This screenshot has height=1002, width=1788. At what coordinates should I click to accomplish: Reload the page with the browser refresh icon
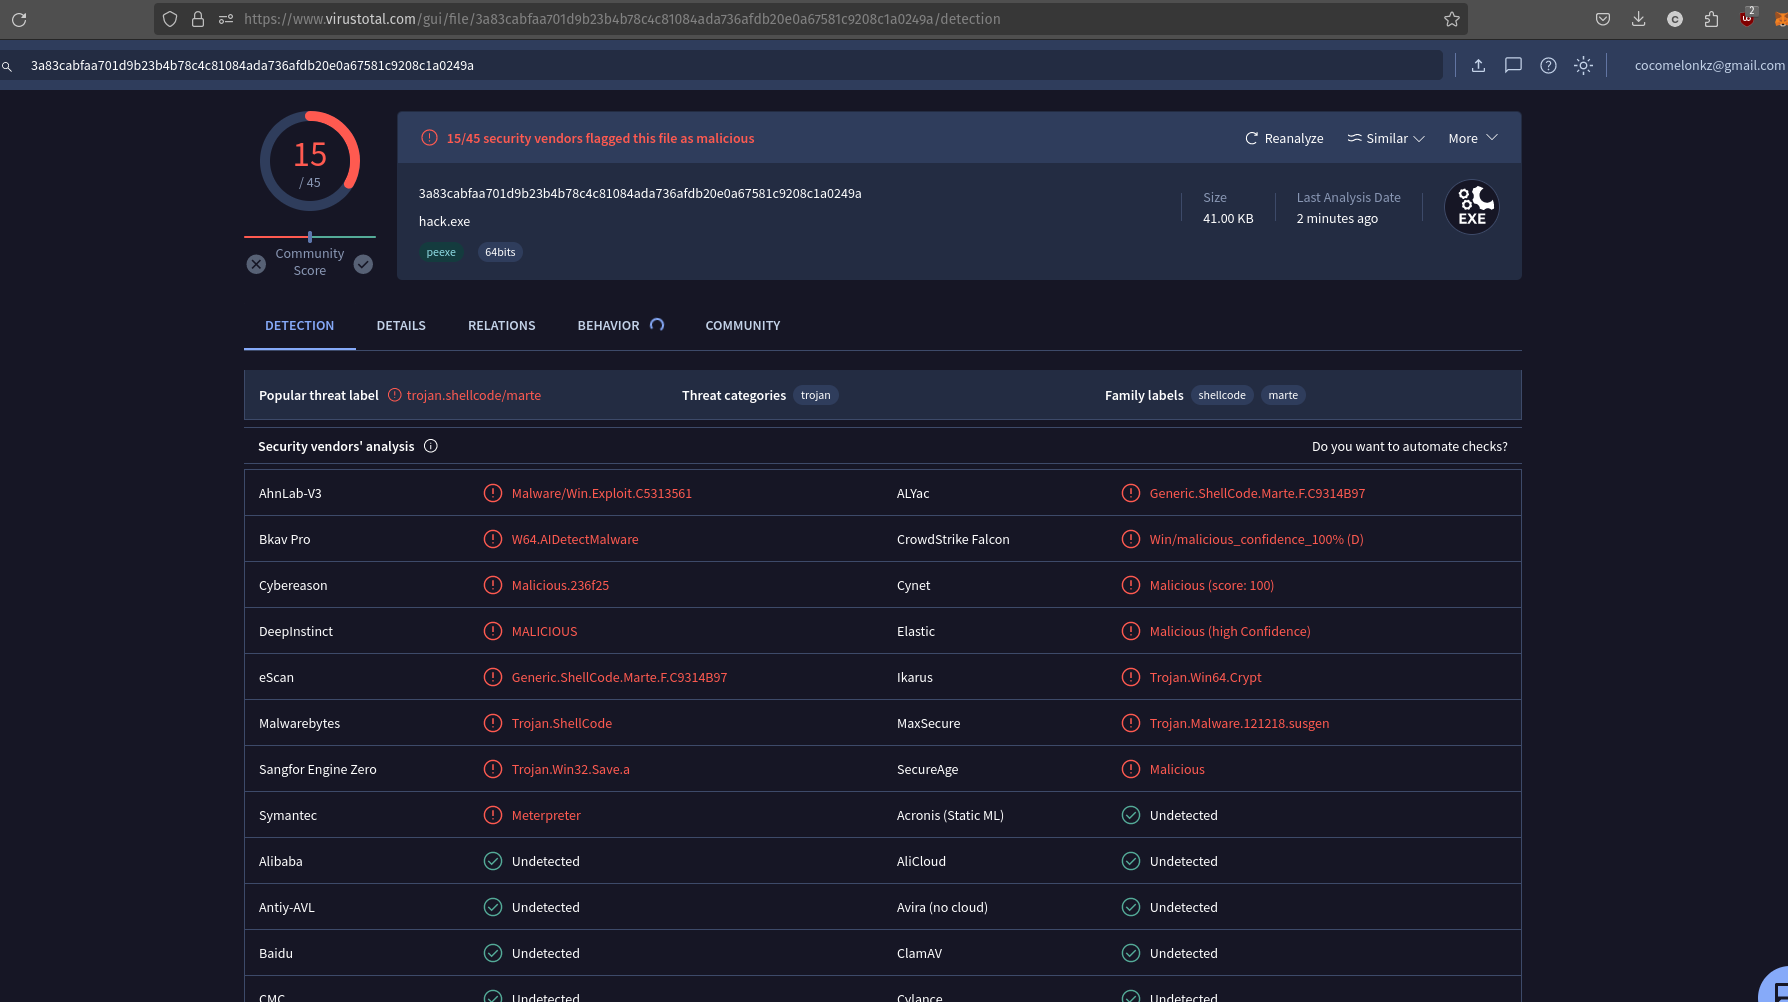tap(19, 19)
